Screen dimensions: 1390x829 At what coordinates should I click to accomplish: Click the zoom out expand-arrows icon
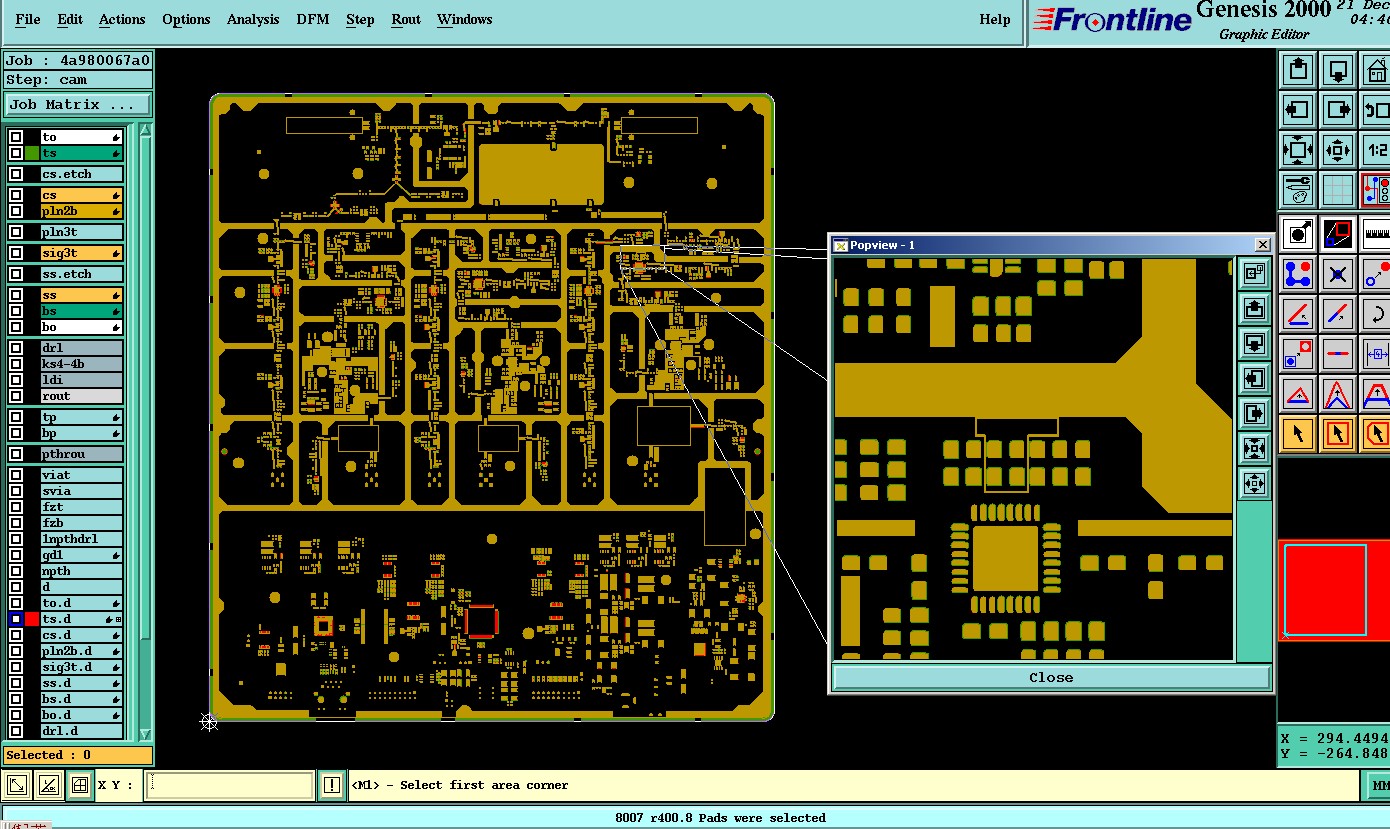pyautogui.click(x=1298, y=150)
